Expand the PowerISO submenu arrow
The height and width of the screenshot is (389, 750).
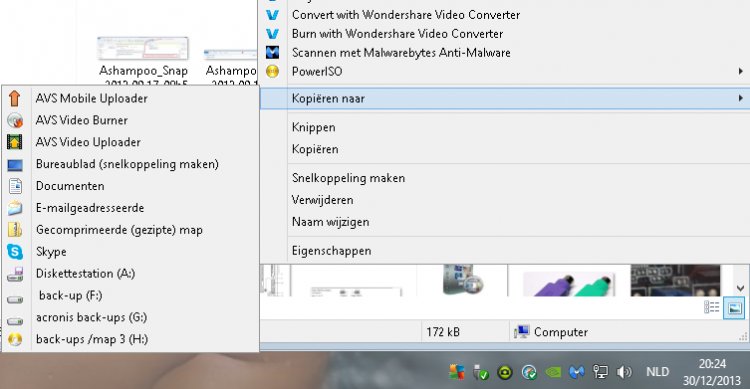pos(740,71)
